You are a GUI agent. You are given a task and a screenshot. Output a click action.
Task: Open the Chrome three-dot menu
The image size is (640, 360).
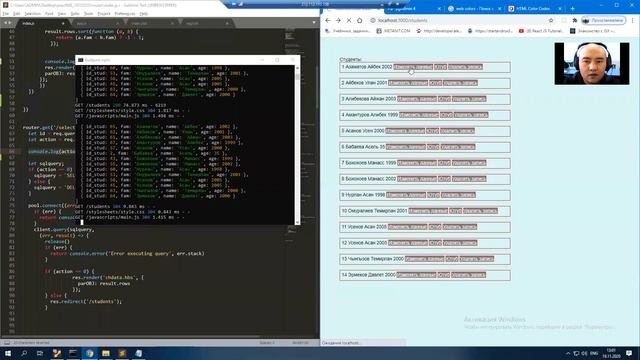click(x=633, y=20)
